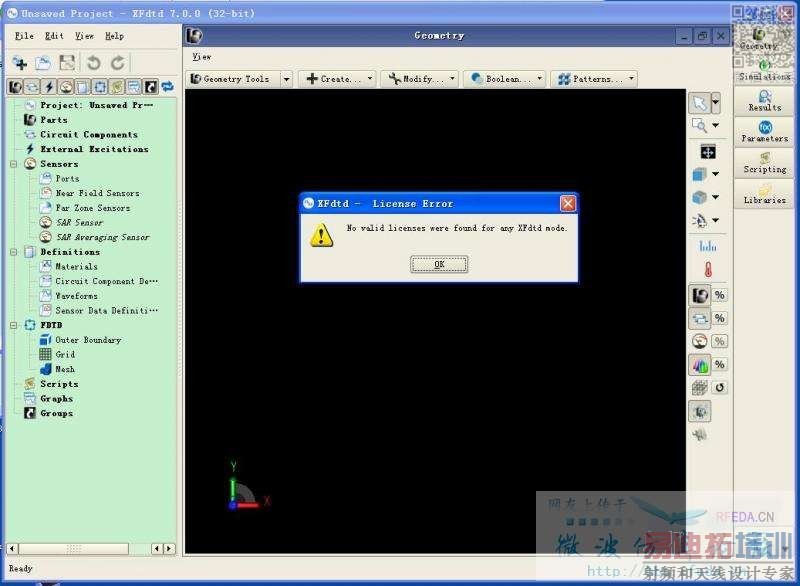Close the License Error dialog

(x=568, y=203)
